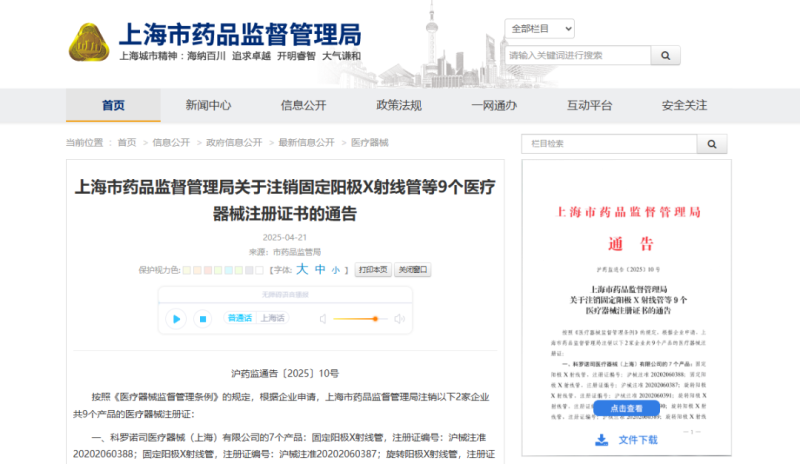800x464 pixels.
Task: Switch audio language to 普通话
Action: 240,318
